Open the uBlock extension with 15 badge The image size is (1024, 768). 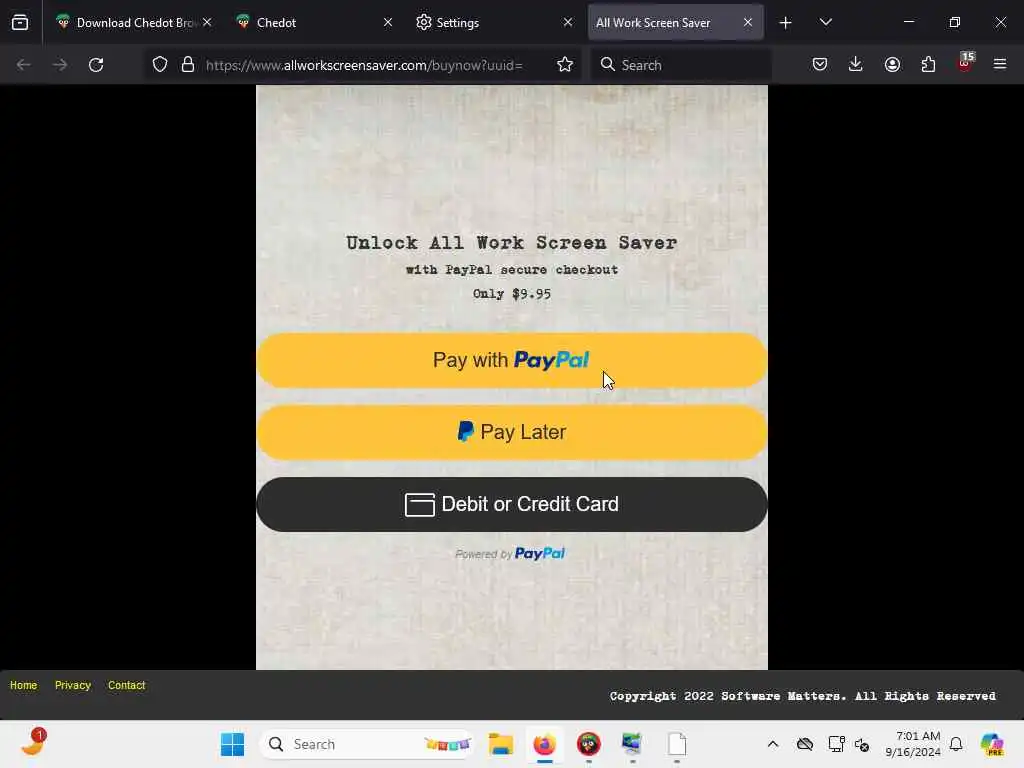[965, 63]
